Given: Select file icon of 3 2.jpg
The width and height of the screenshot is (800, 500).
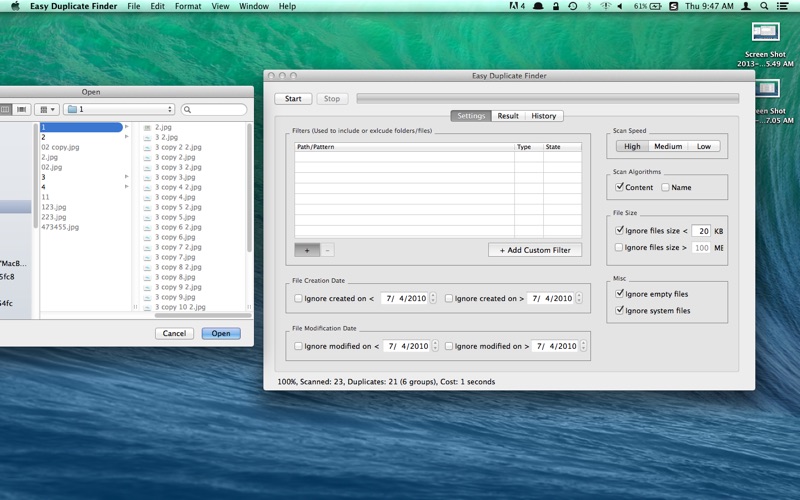Looking at the screenshot, I should click(147, 137).
